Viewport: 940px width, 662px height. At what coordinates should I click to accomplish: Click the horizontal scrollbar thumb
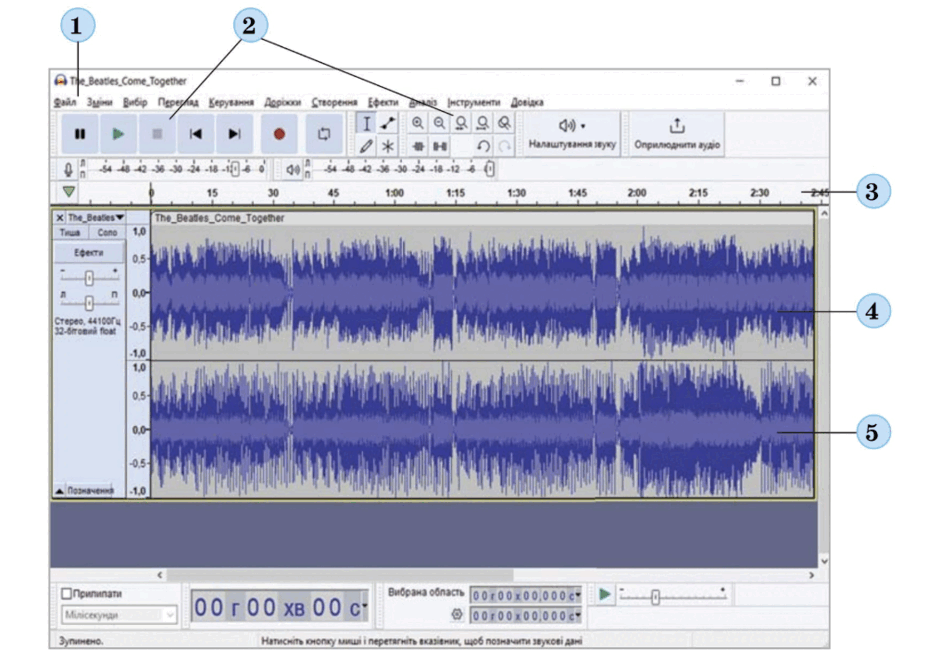tap(339, 574)
